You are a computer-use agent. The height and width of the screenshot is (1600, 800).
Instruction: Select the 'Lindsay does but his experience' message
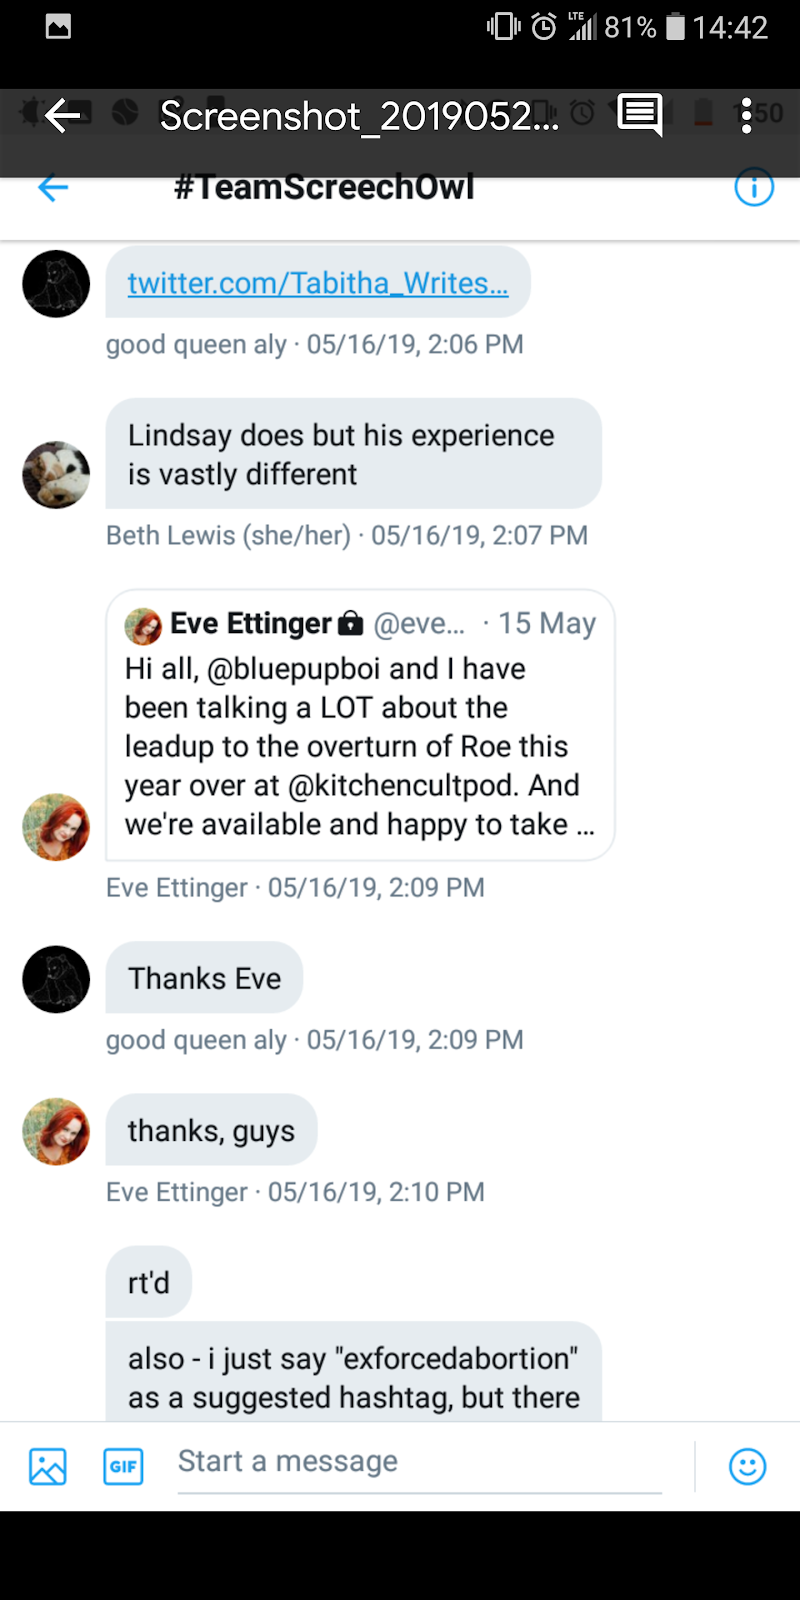(354, 454)
